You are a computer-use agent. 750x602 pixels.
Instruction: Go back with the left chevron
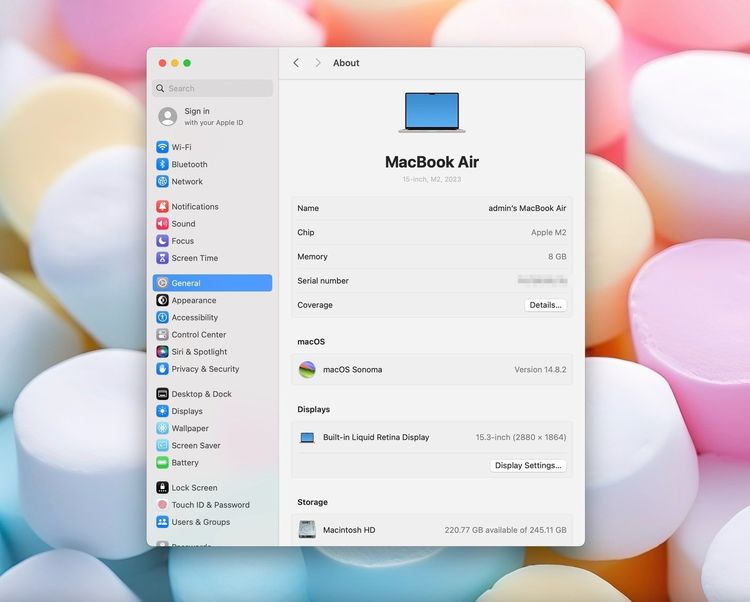296,63
